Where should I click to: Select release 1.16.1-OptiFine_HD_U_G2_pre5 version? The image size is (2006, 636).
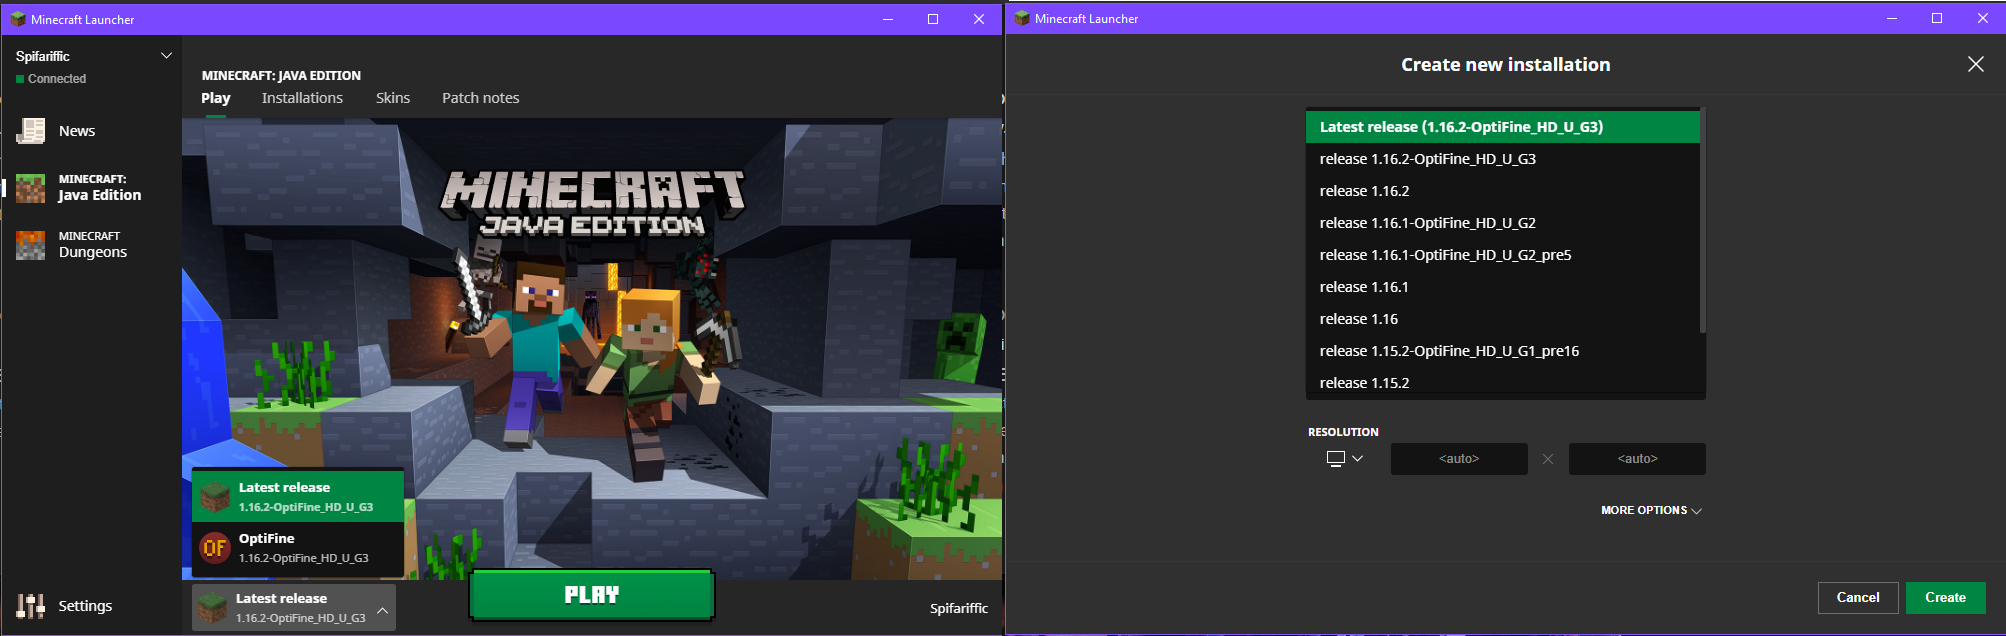pyautogui.click(x=1503, y=255)
